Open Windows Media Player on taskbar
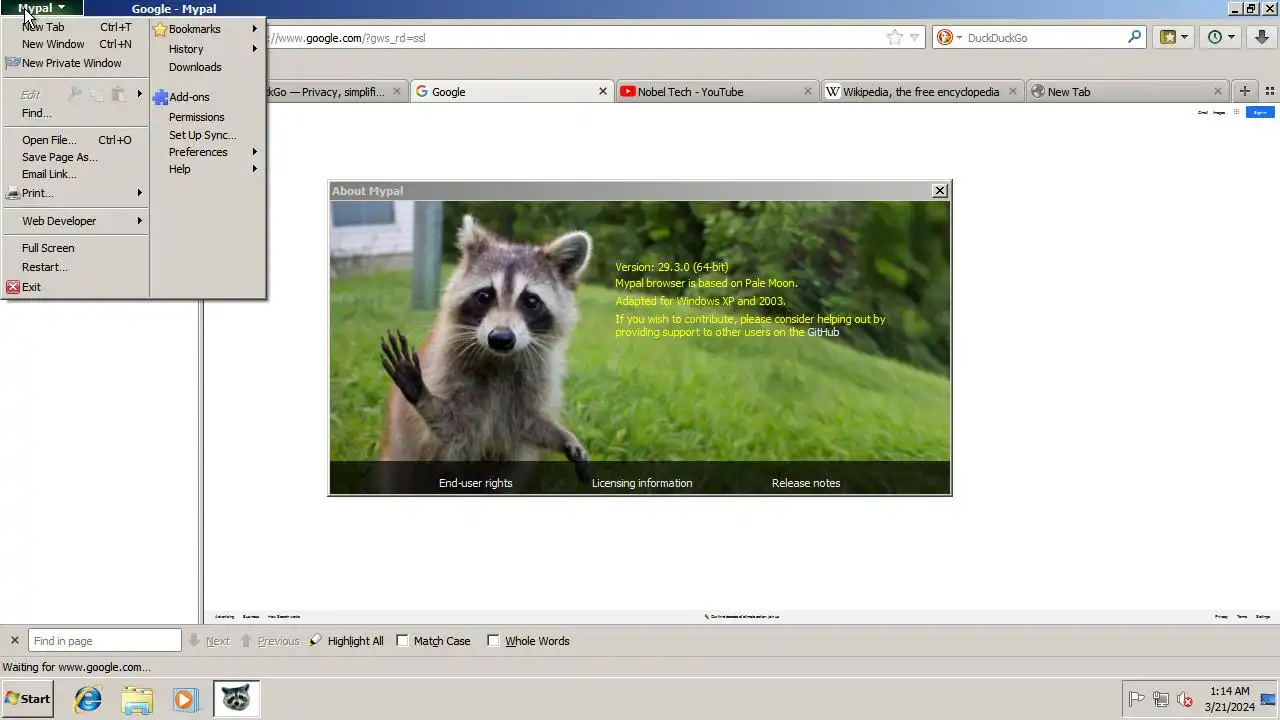The height and width of the screenshot is (720, 1280). click(185, 699)
